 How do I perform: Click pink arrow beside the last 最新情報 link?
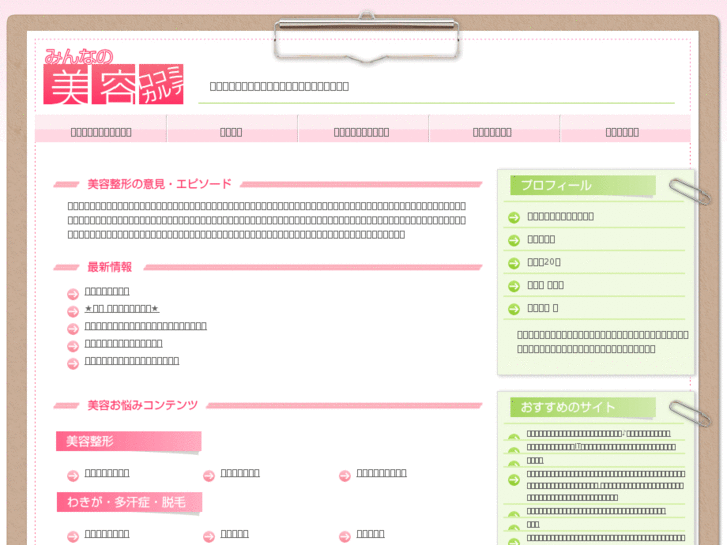pos(73,364)
